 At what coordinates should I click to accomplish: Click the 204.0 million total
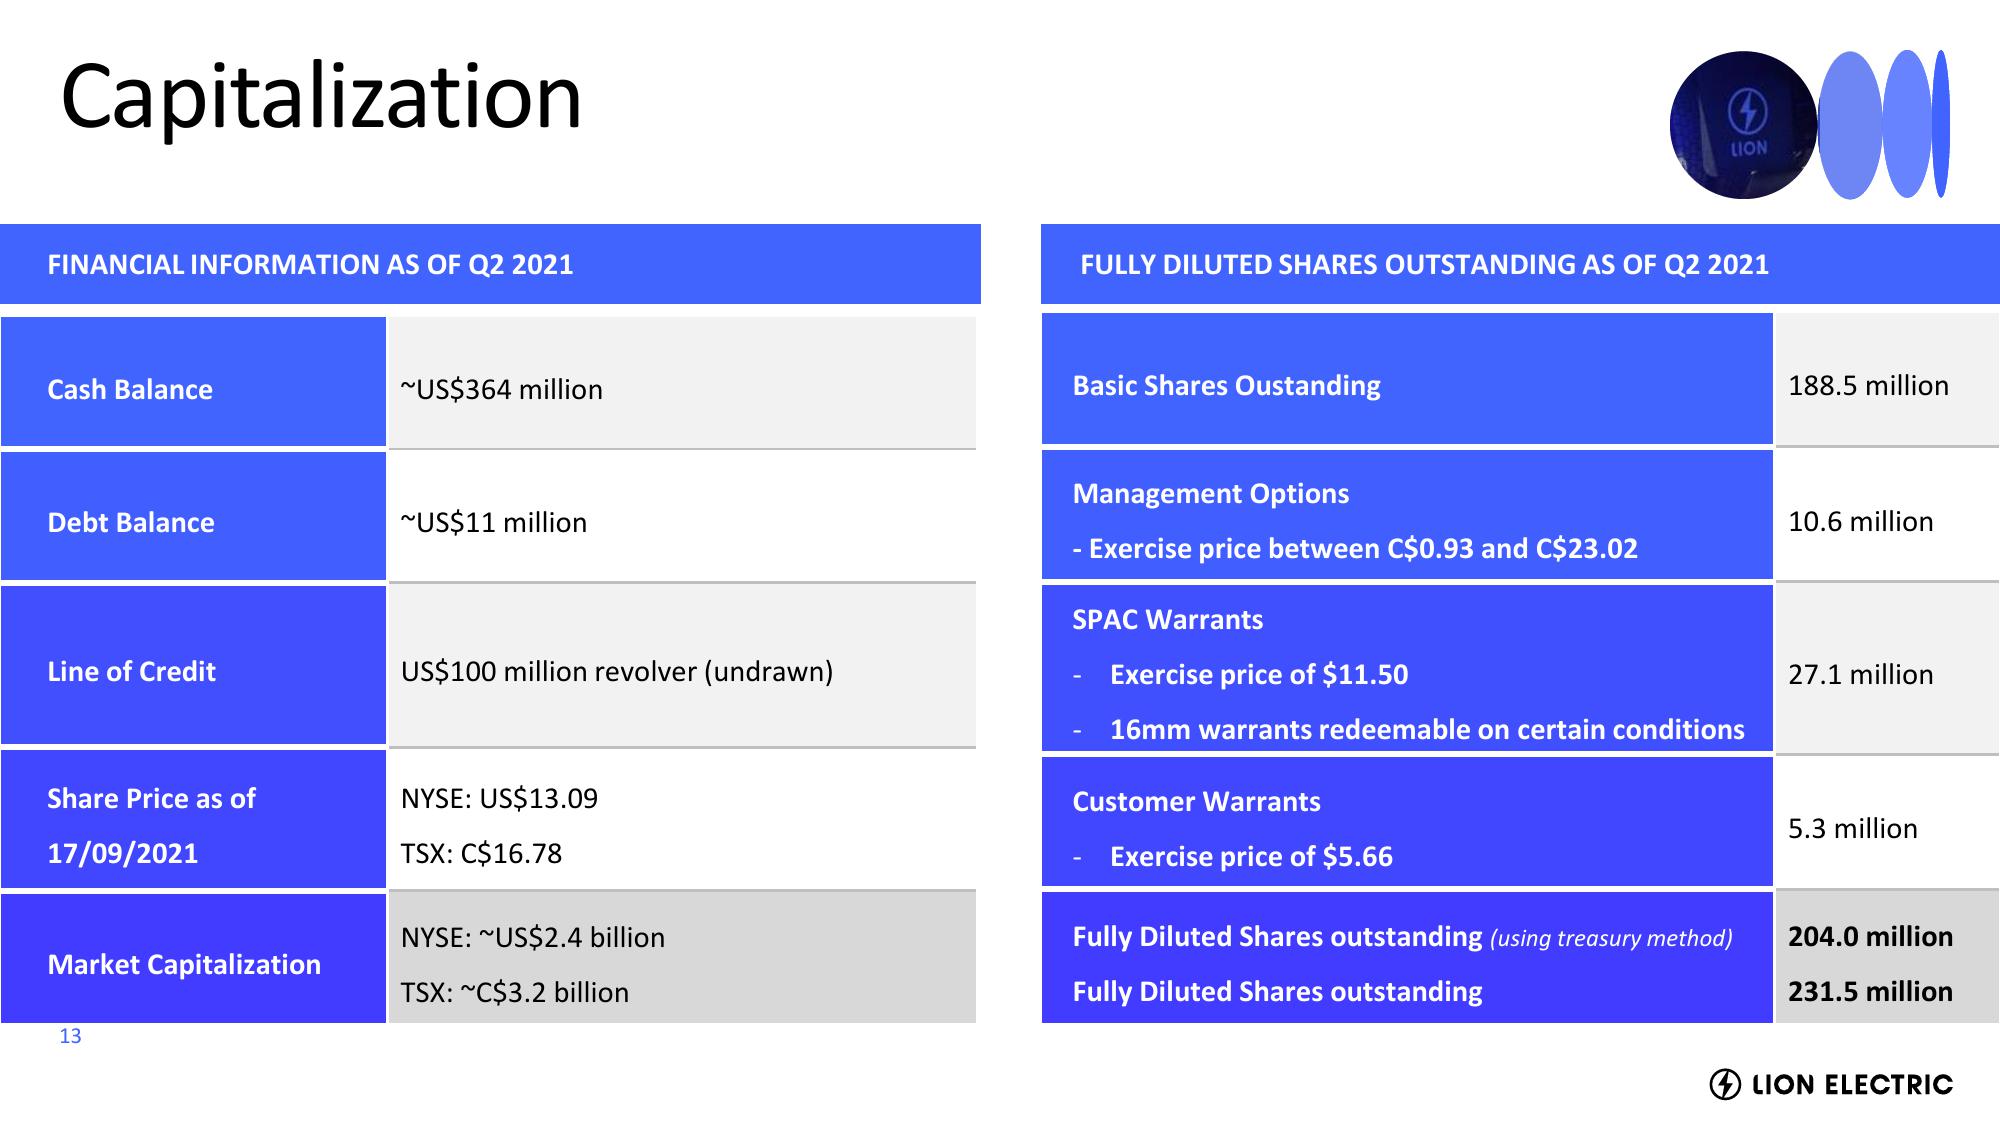click(x=1870, y=936)
